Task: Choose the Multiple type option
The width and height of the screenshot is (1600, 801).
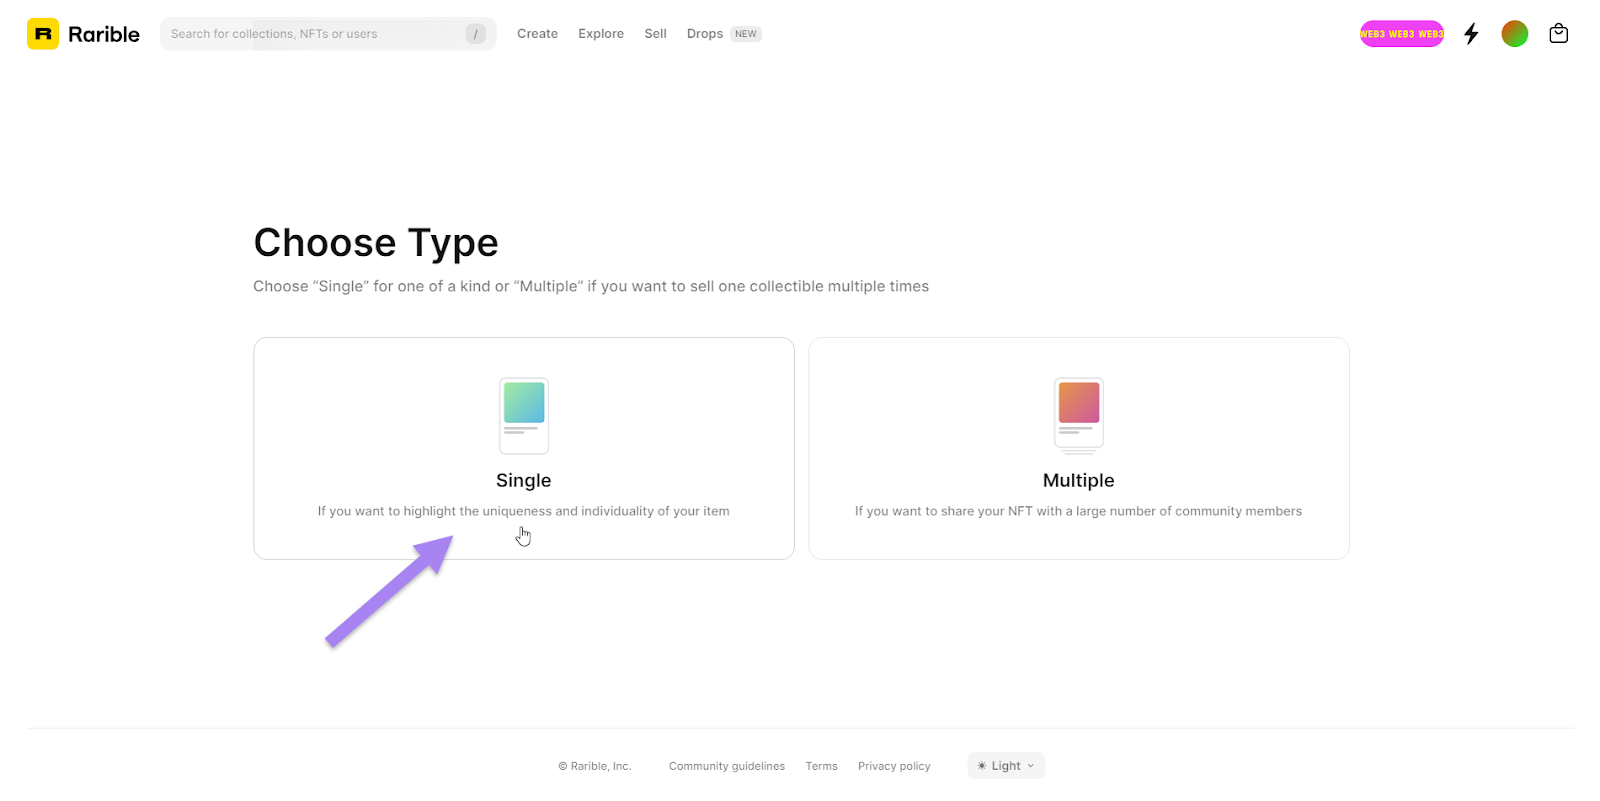Action: 1078,481
